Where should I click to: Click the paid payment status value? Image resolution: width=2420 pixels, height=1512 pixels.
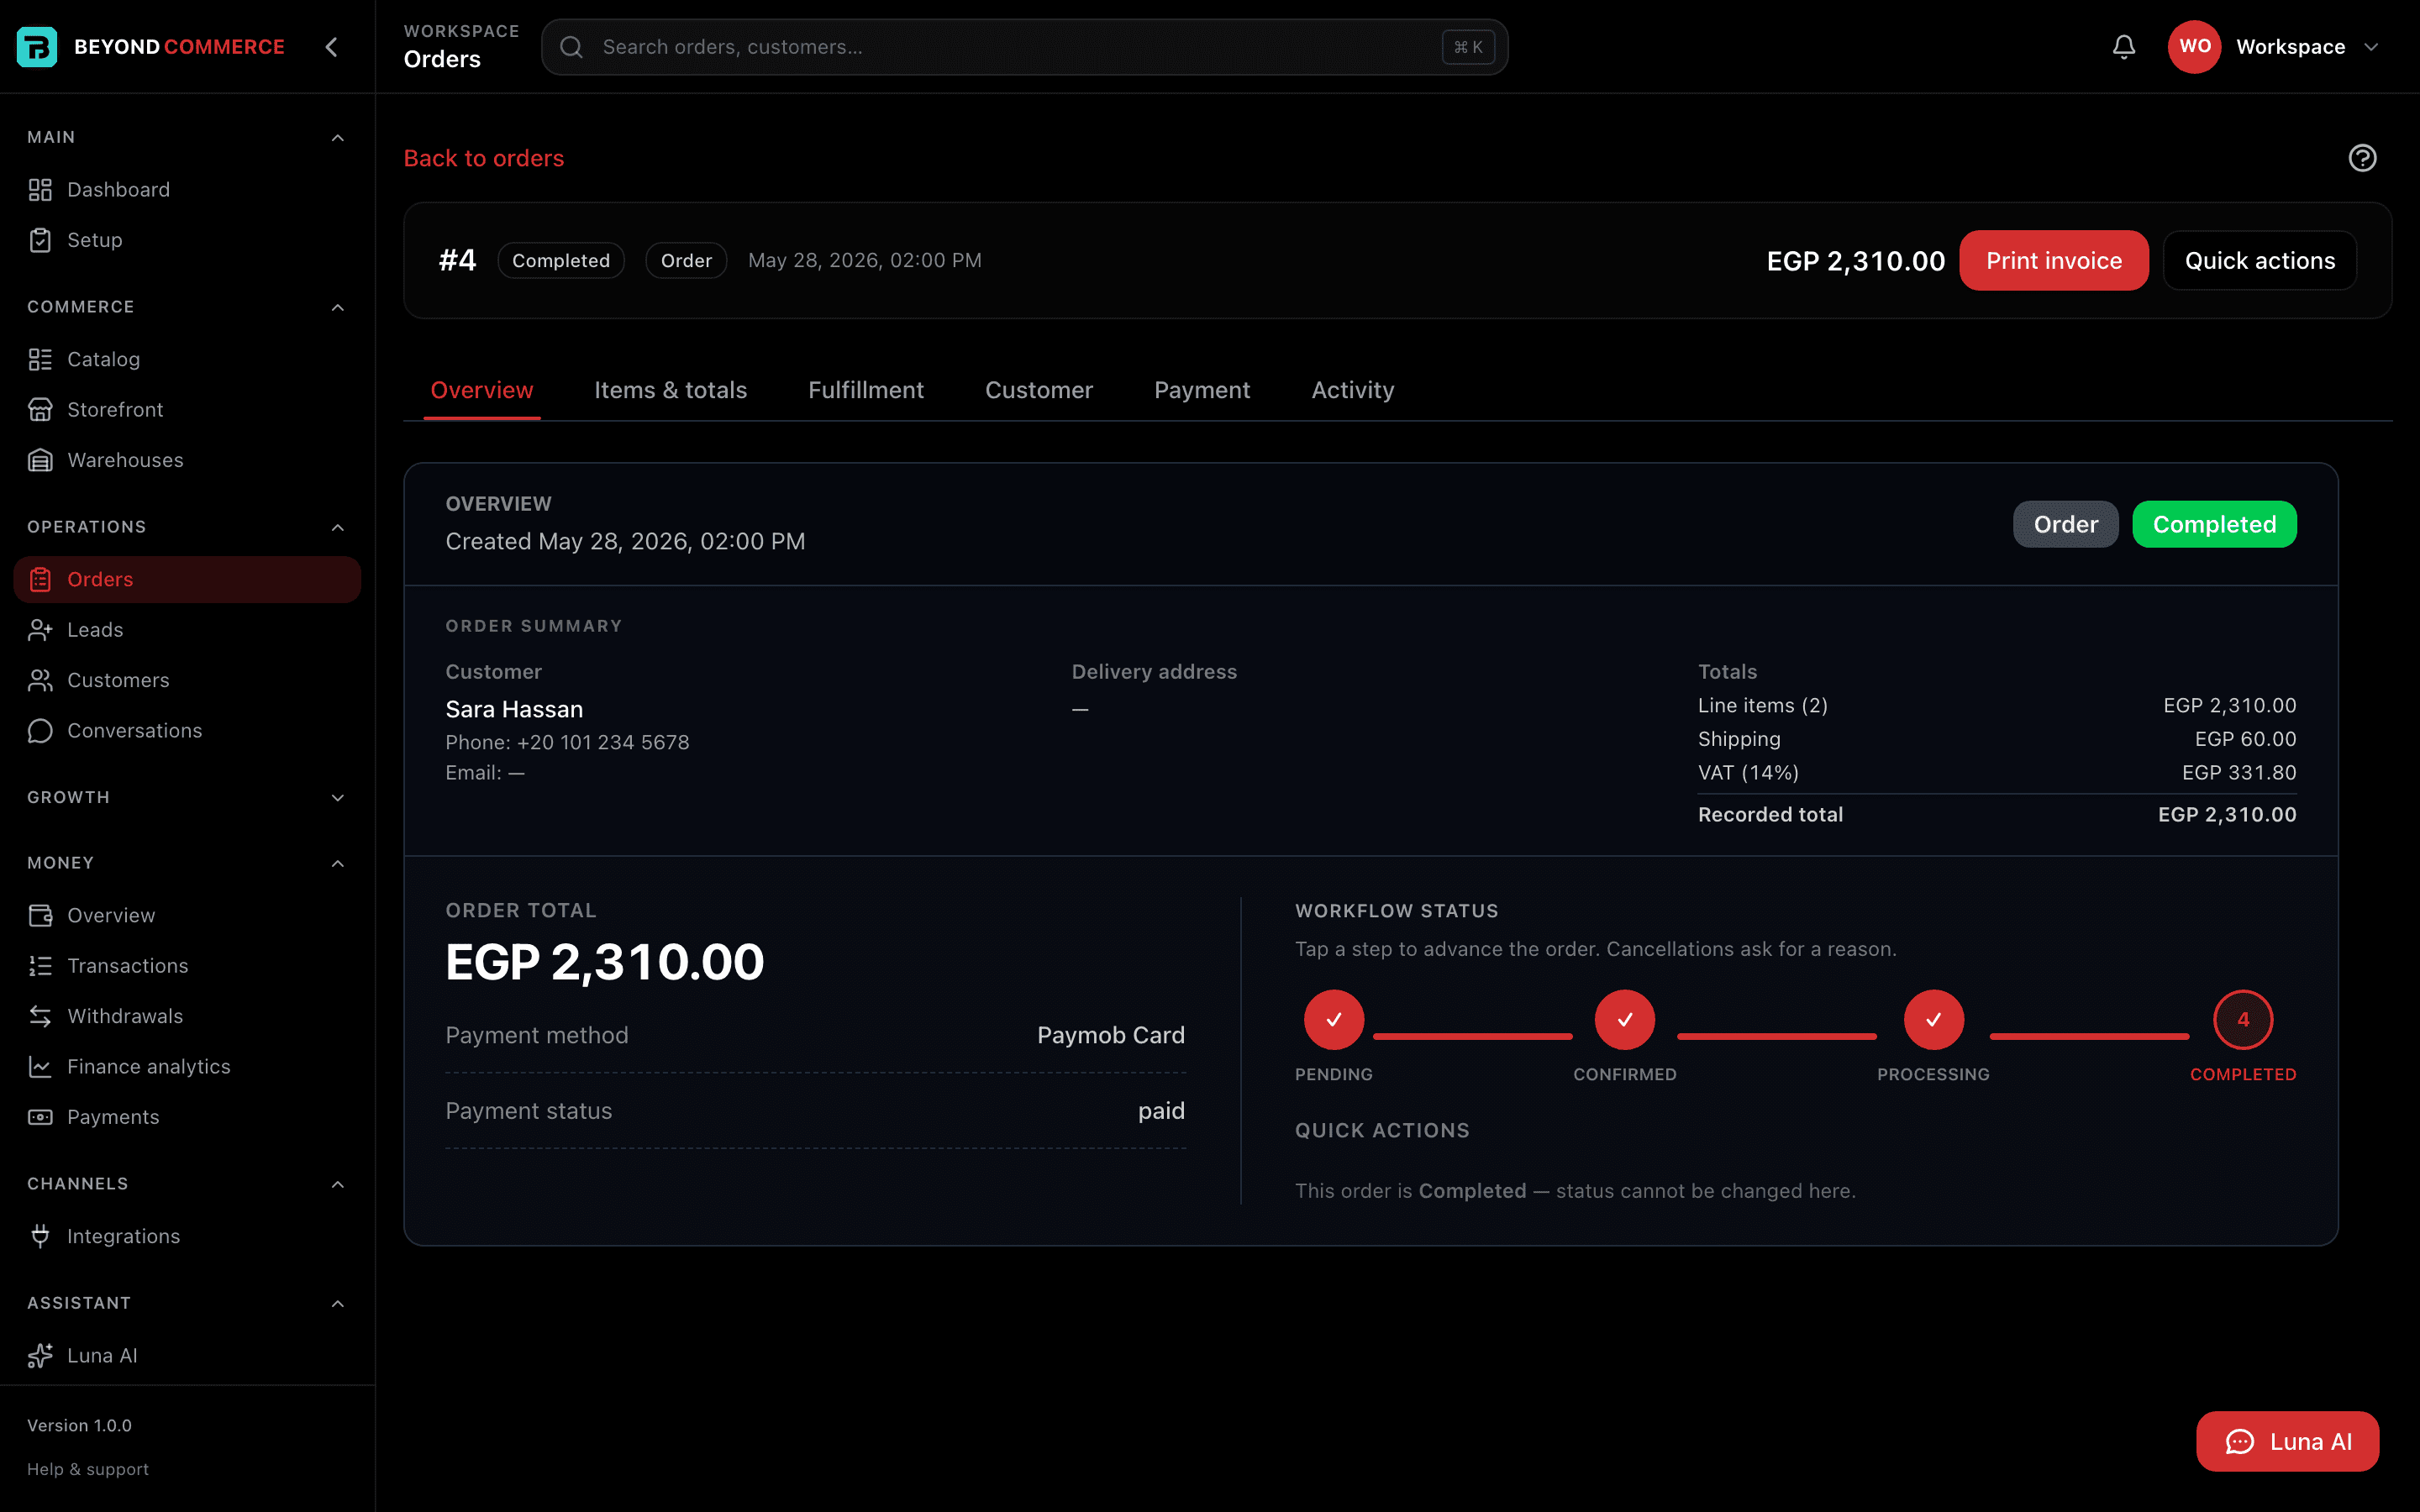coord(1161,1111)
